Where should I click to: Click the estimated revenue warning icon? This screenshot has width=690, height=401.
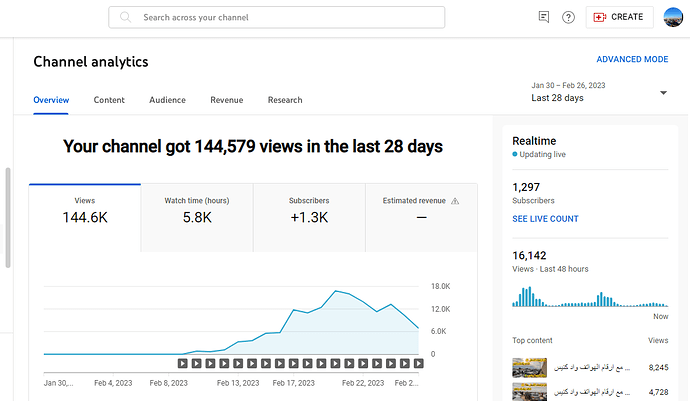point(455,201)
